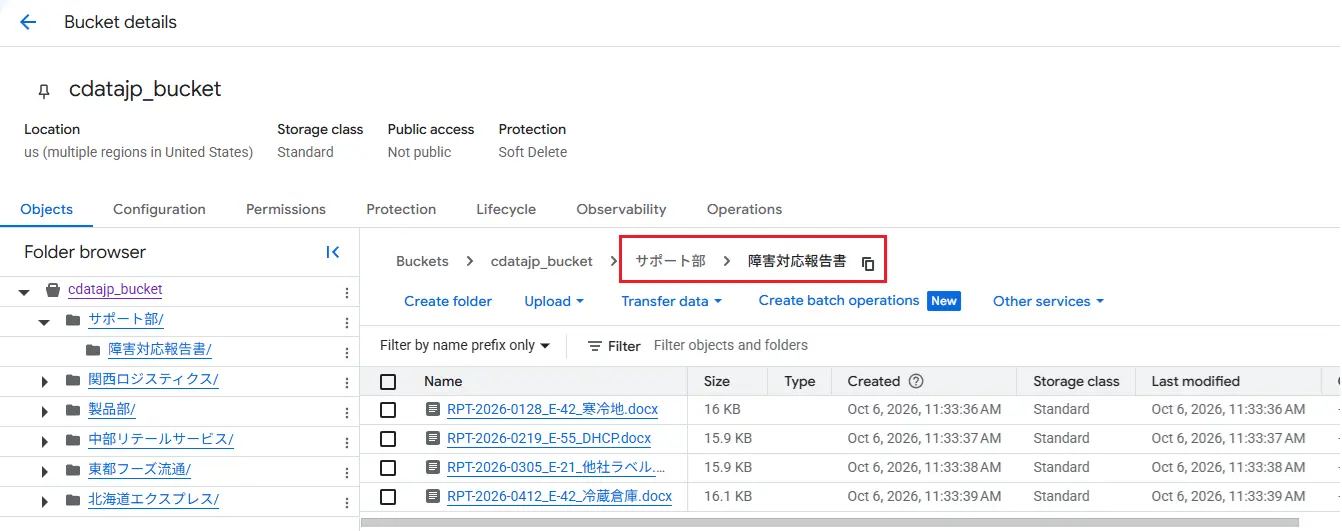Click the pin icon beside cdatajp_bucket title

click(x=43, y=91)
